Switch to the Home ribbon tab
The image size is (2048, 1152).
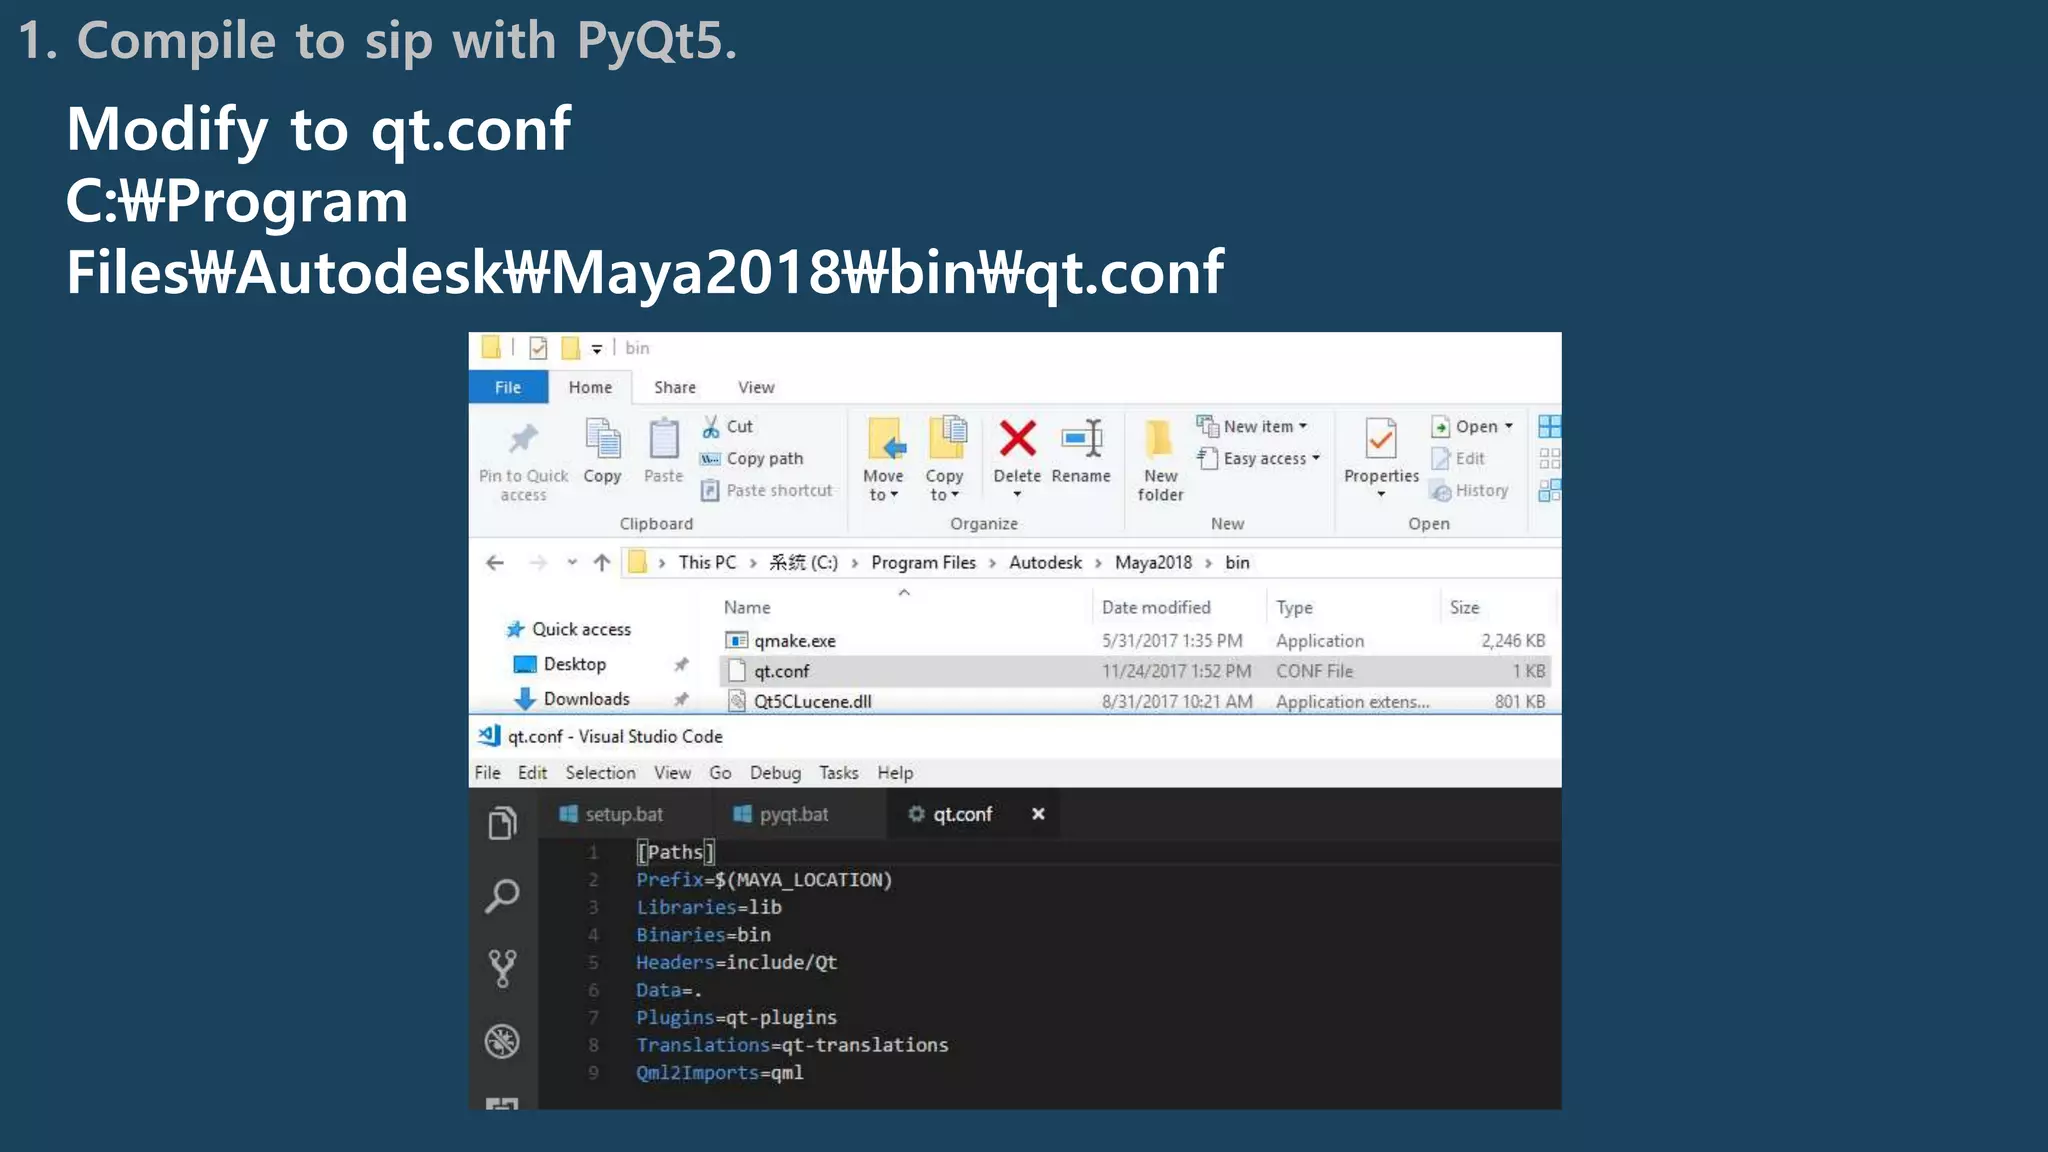pyautogui.click(x=590, y=387)
